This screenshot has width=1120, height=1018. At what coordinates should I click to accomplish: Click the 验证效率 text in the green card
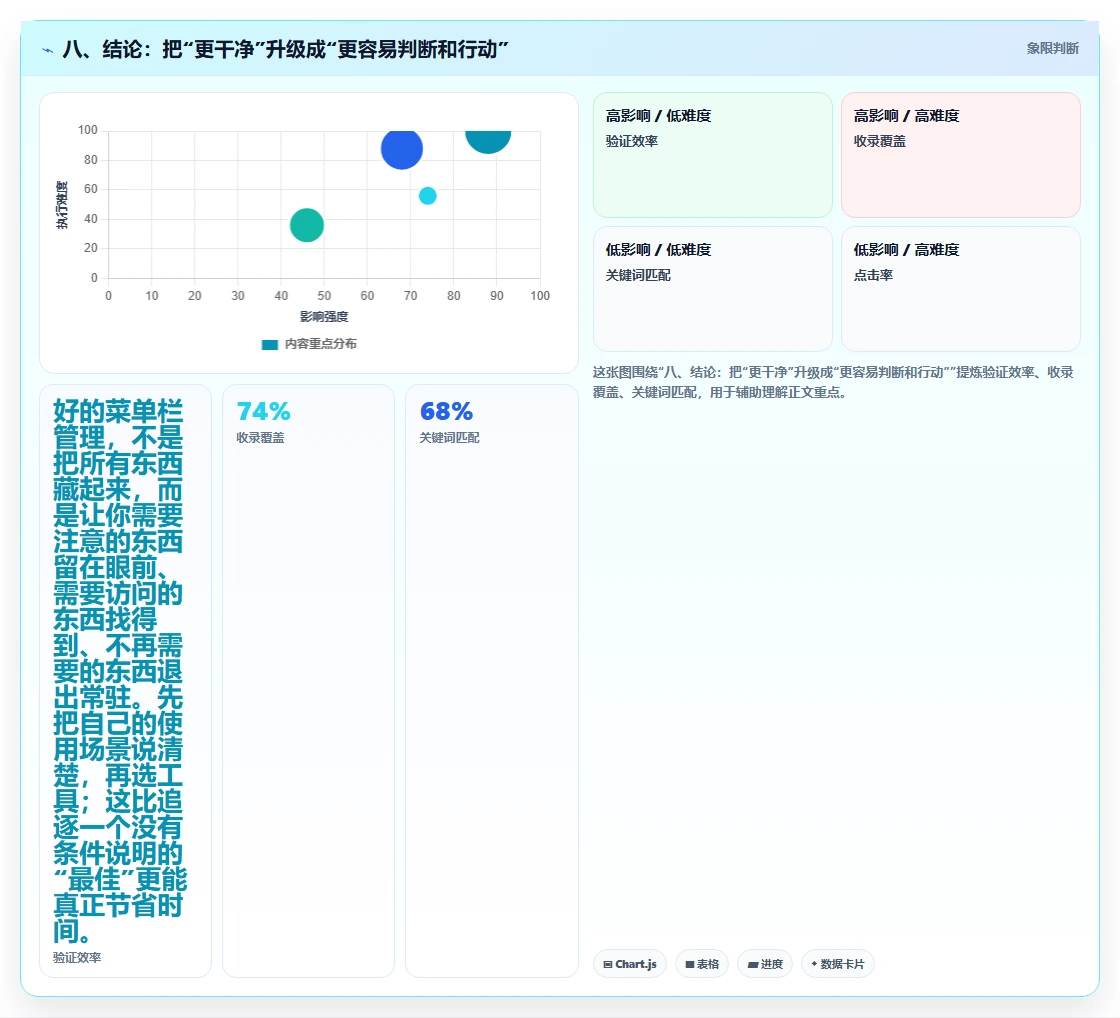[631, 141]
